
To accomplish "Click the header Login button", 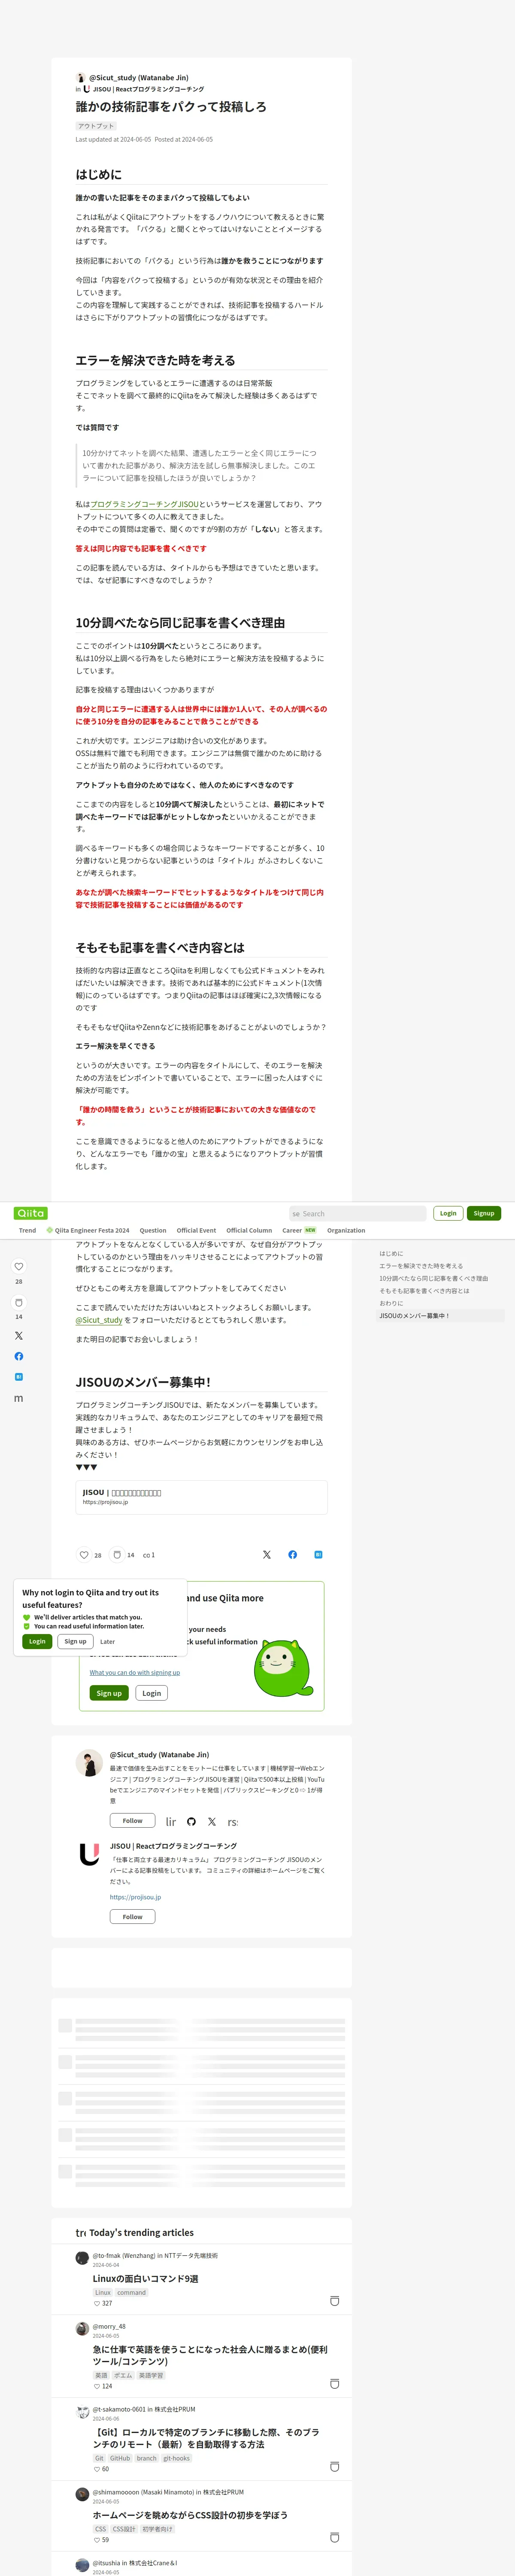I will pyautogui.click(x=448, y=1213).
